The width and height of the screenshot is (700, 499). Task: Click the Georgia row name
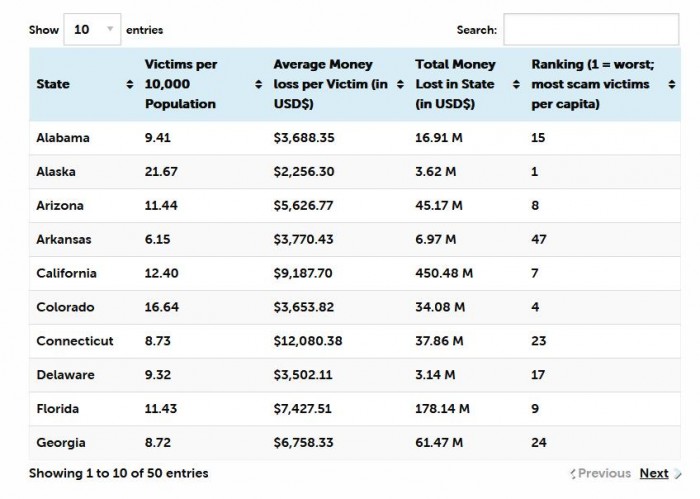pyautogui.click(x=60, y=443)
